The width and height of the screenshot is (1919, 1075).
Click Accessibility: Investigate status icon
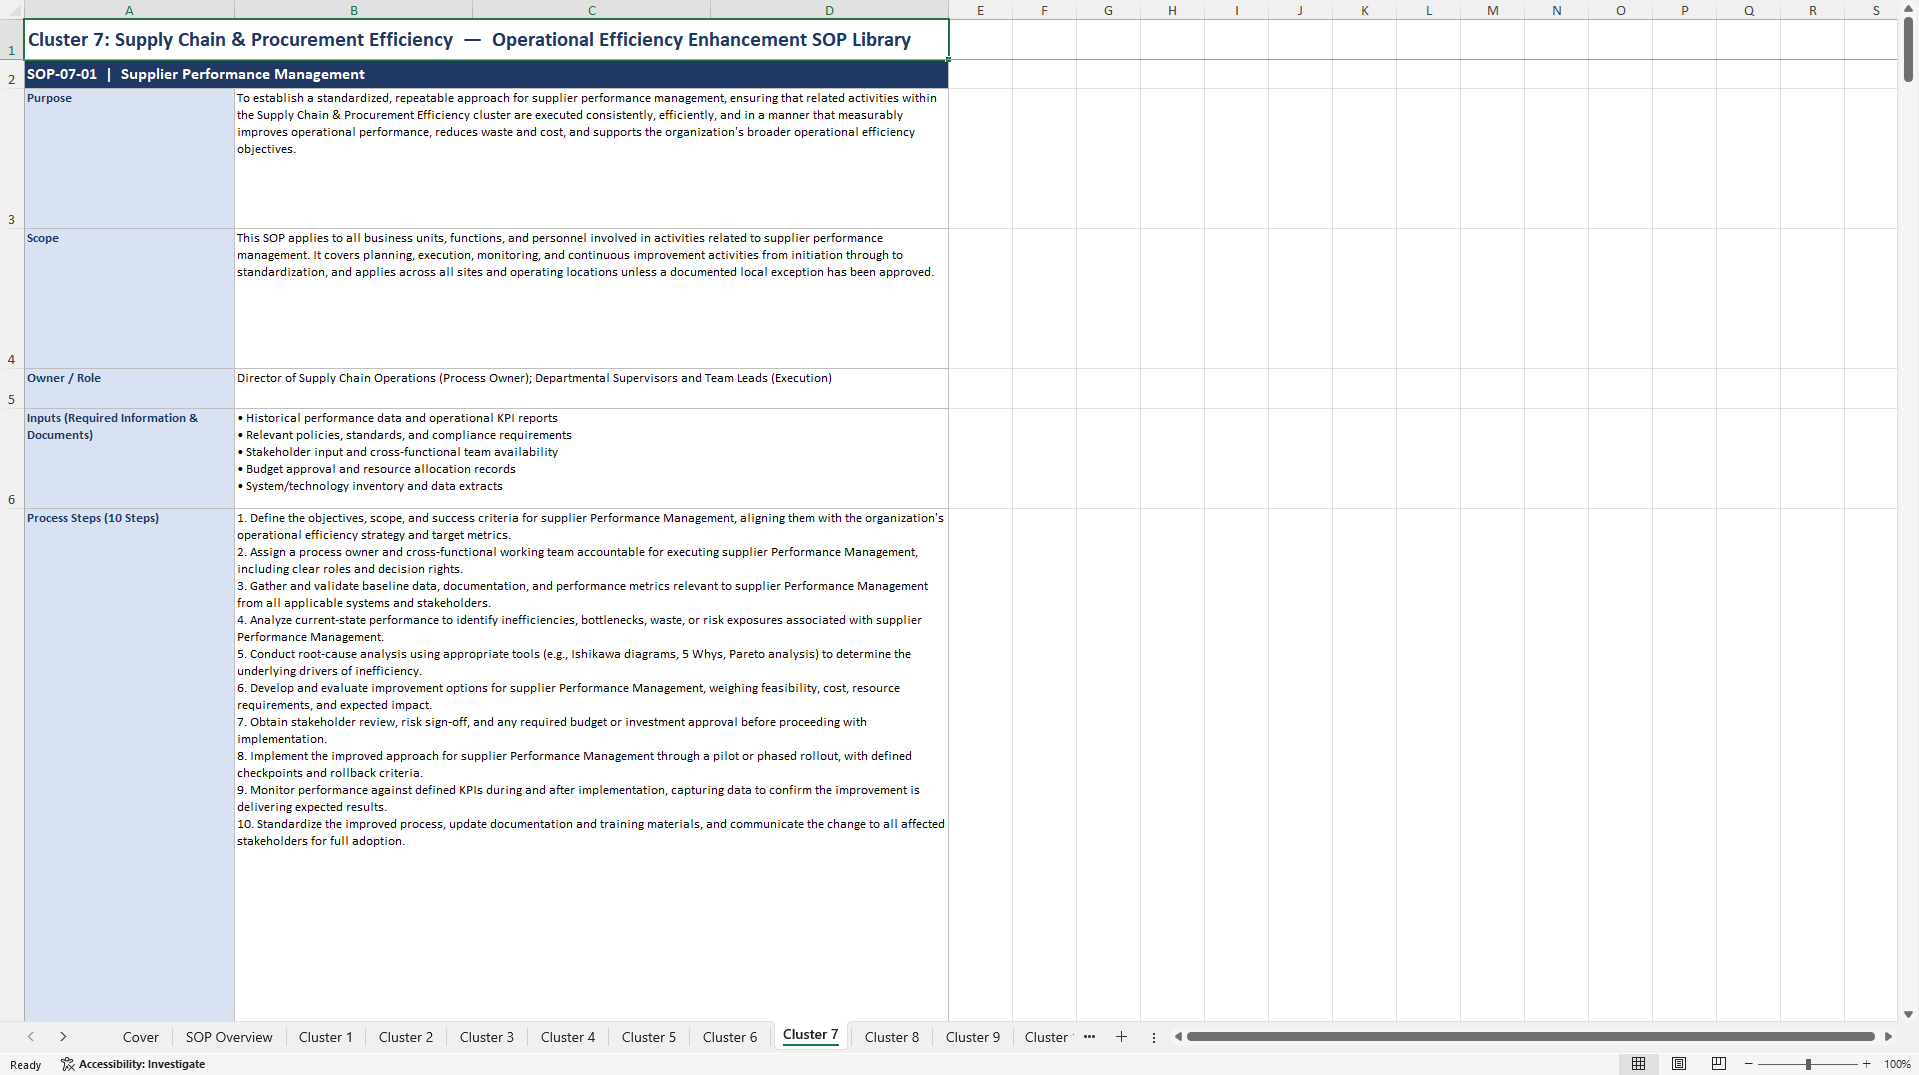pos(67,1064)
